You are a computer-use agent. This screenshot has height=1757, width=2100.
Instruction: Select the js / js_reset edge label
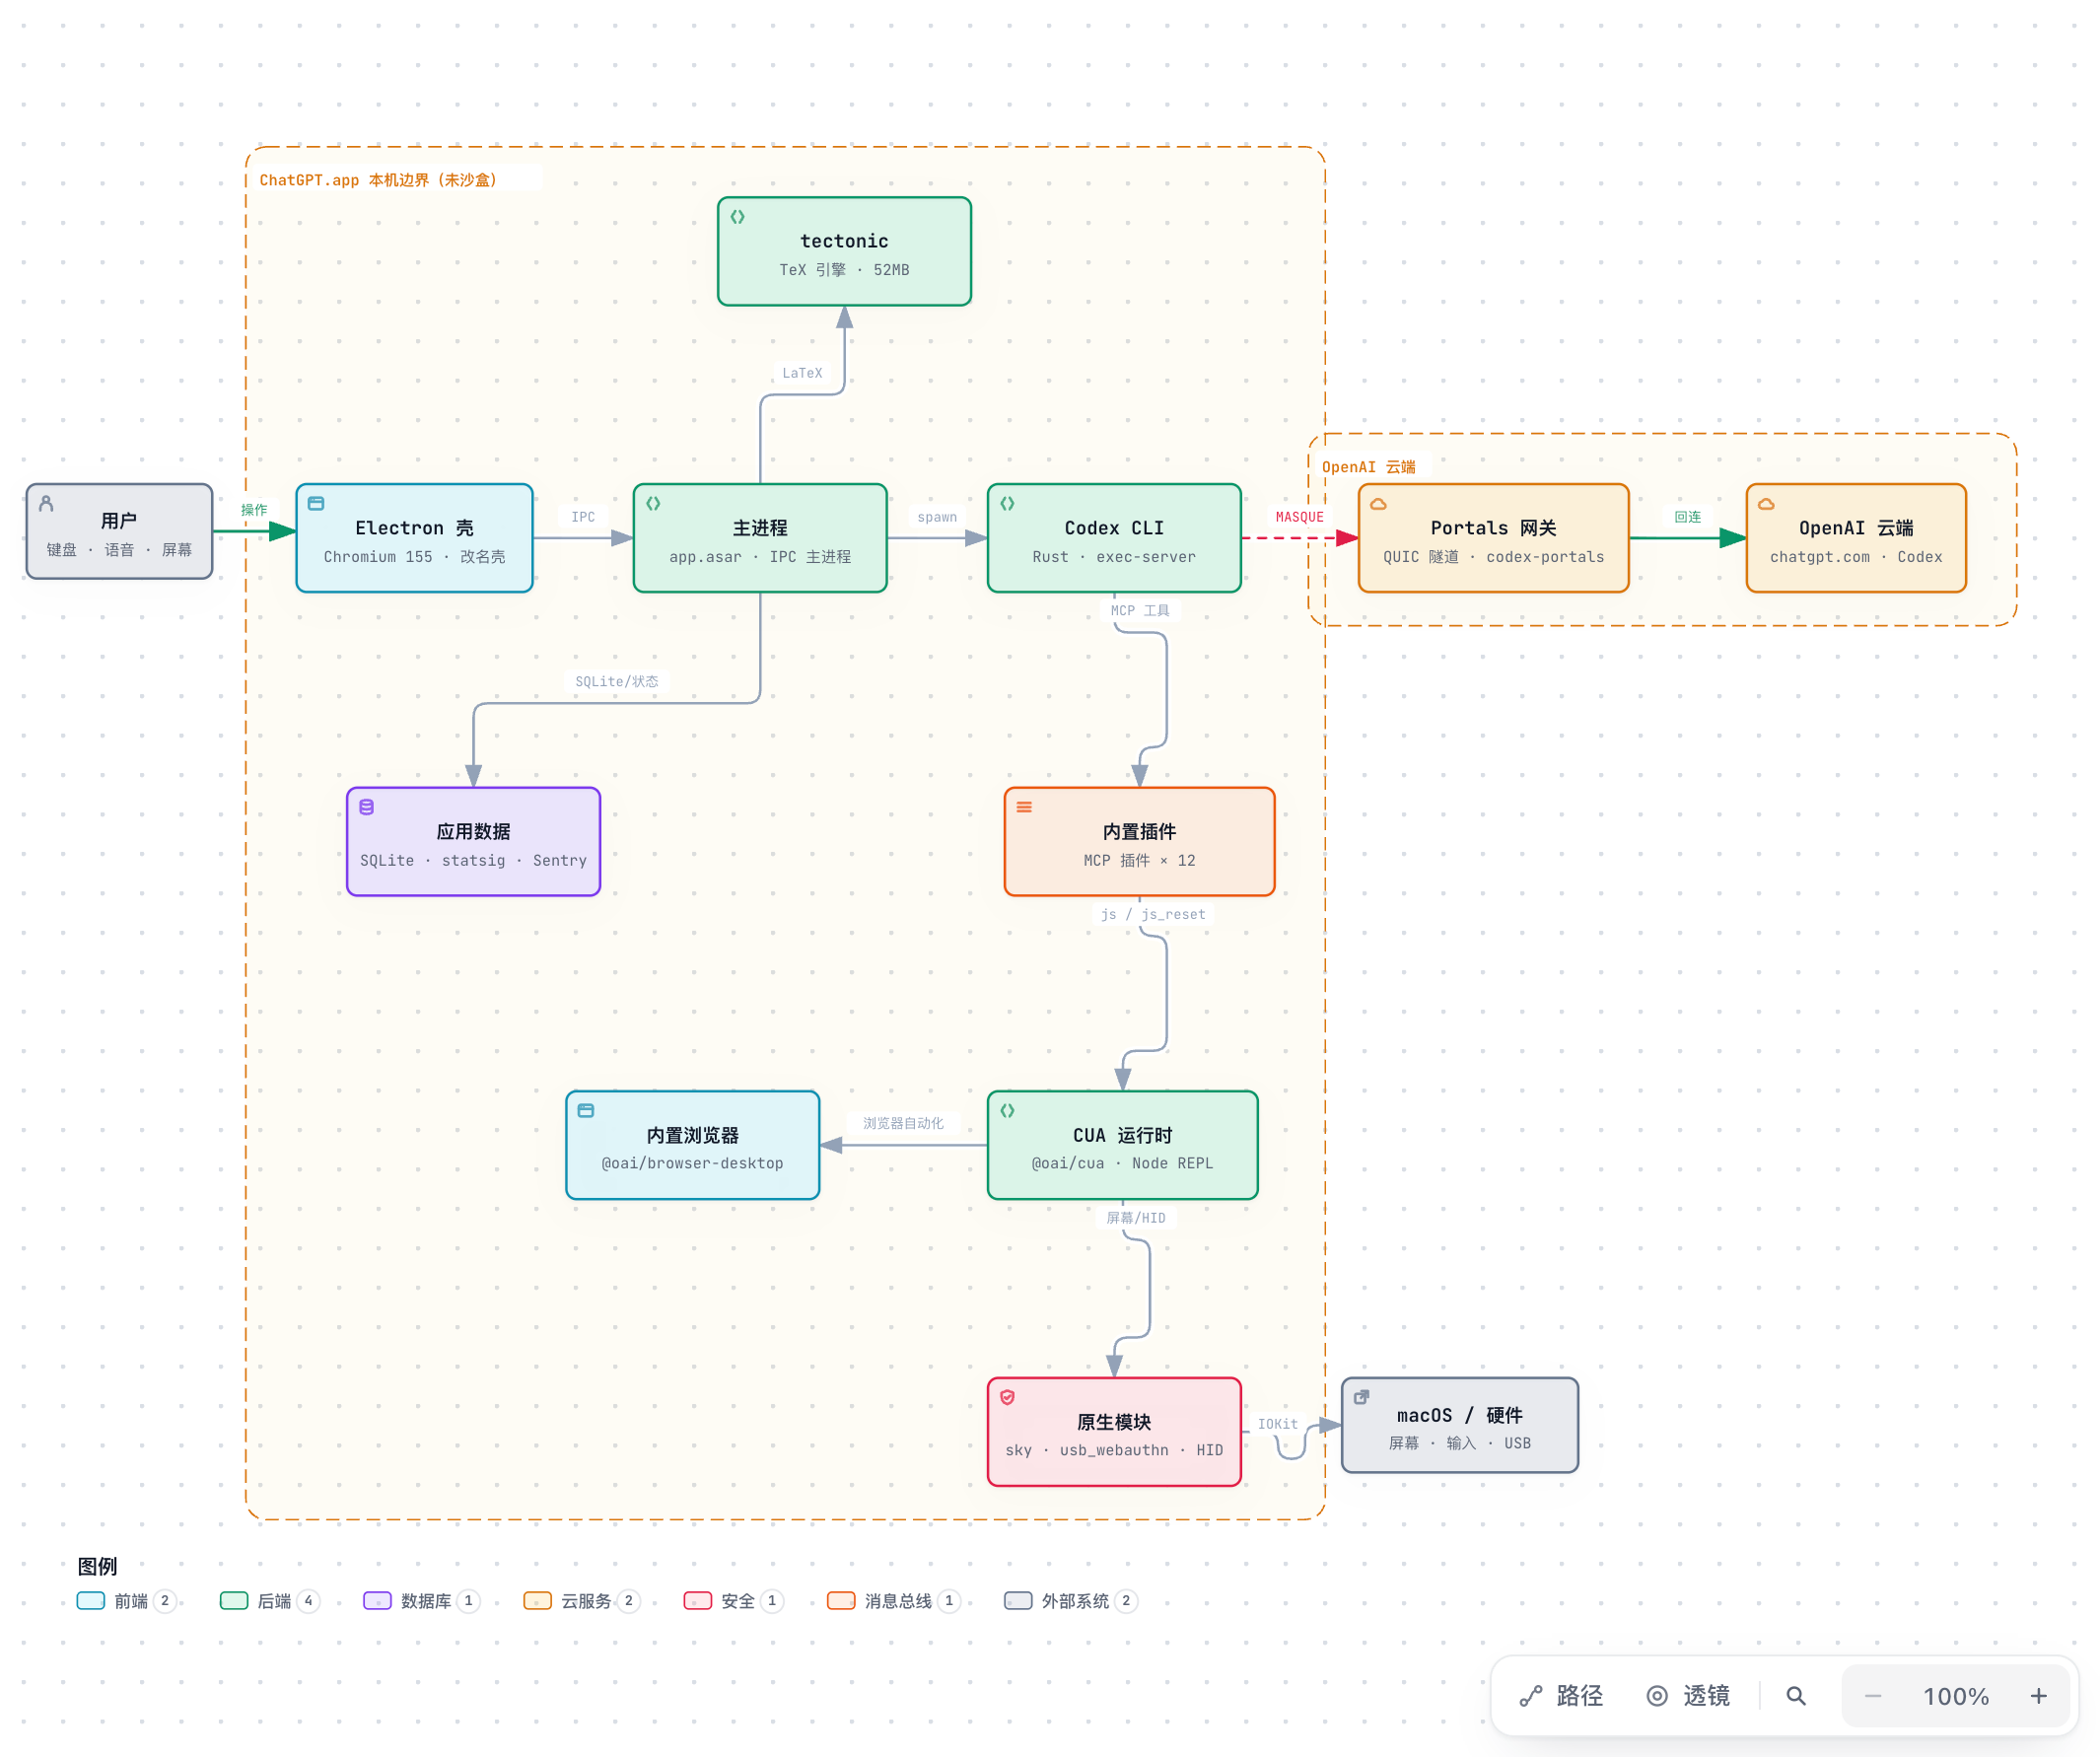pos(1153,914)
